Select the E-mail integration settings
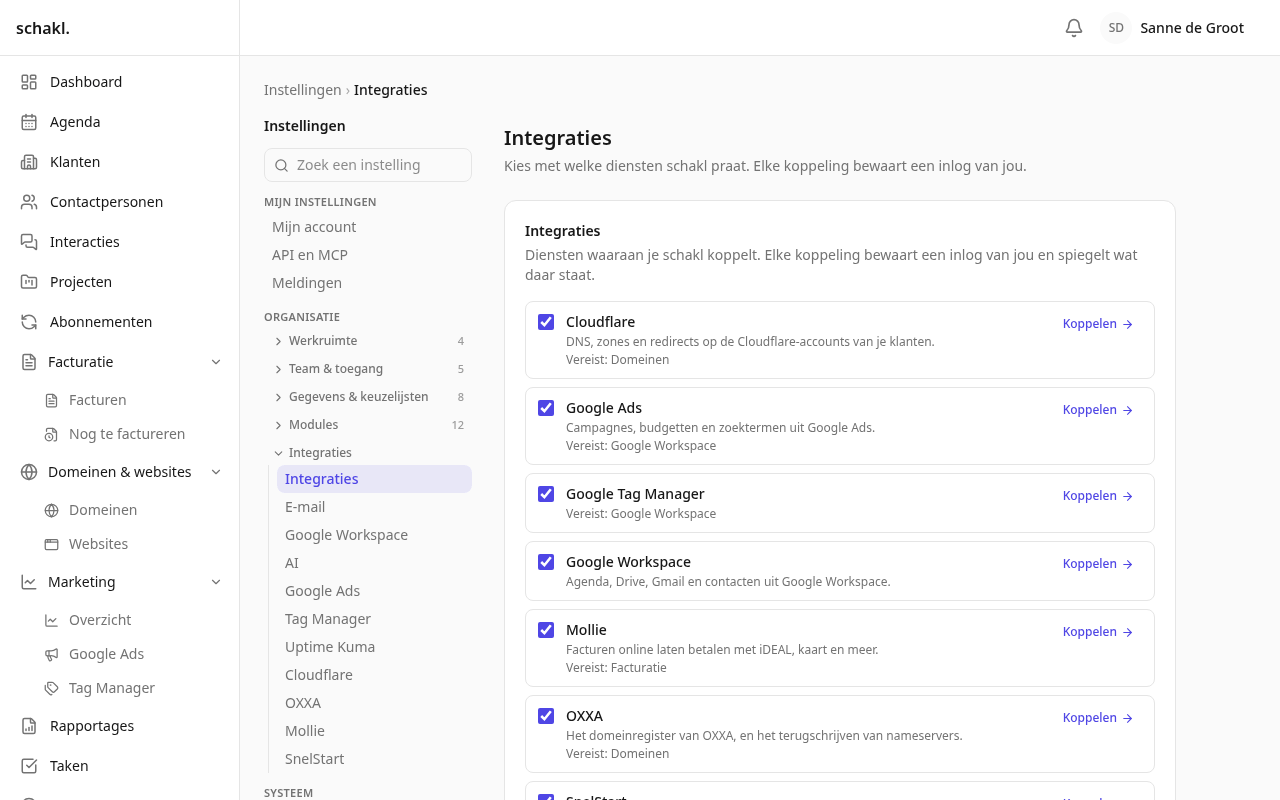1280x800 pixels. (x=374, y=507)
